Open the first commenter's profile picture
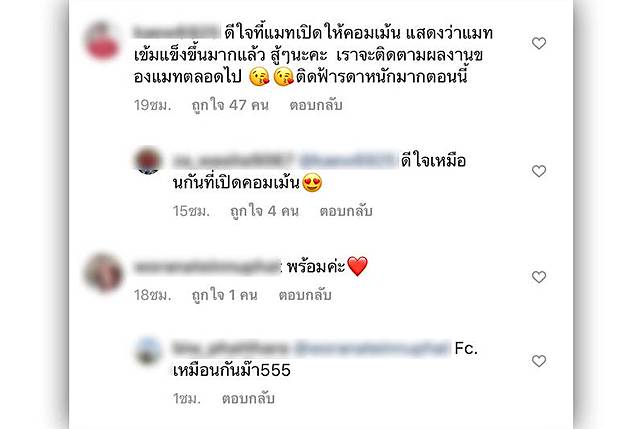The height and width of the screenshot is (429, 644). click(102, 41)
